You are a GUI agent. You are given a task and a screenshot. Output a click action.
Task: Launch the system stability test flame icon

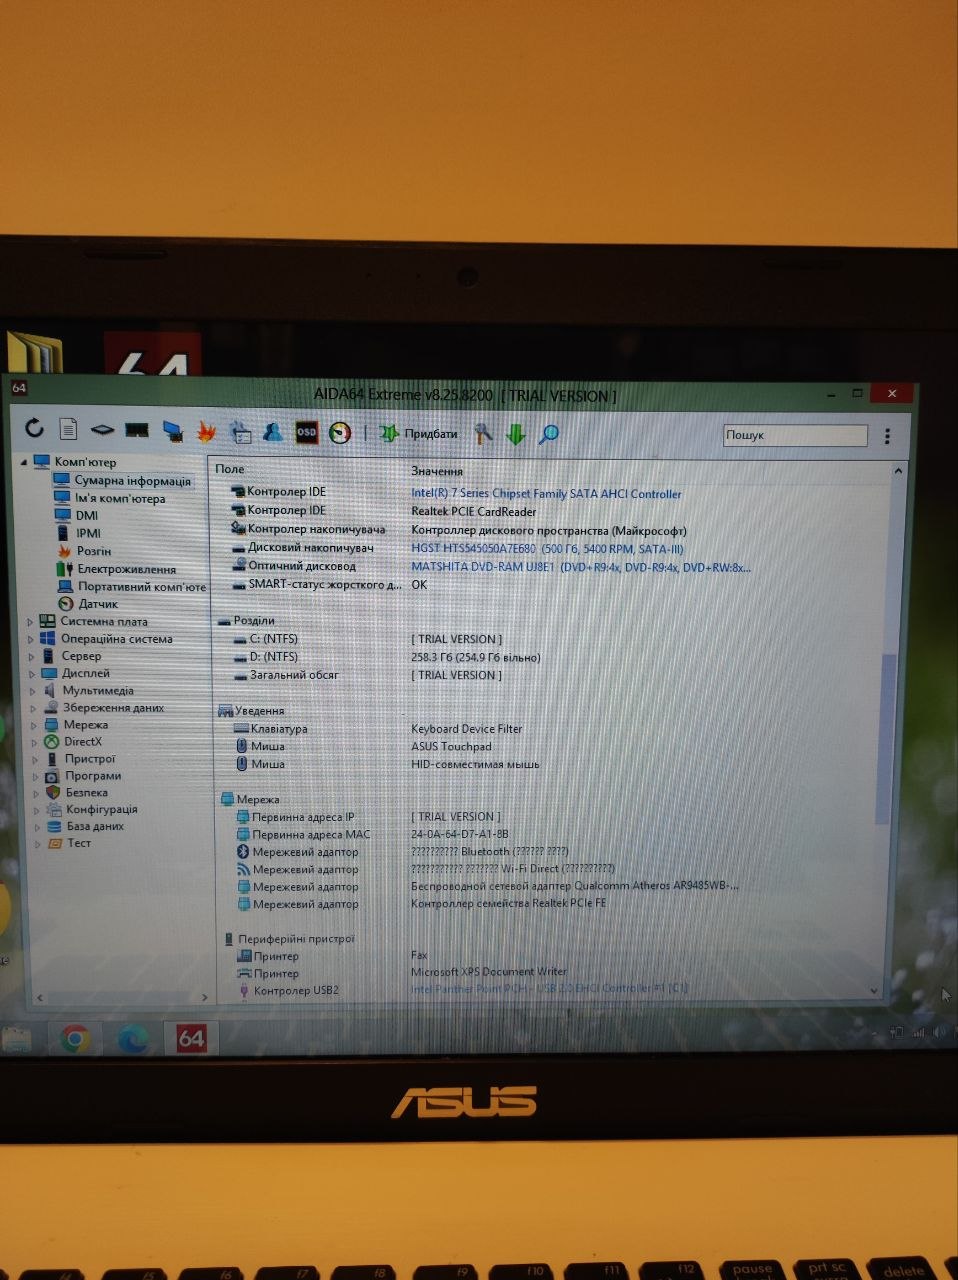pos(206,431)
